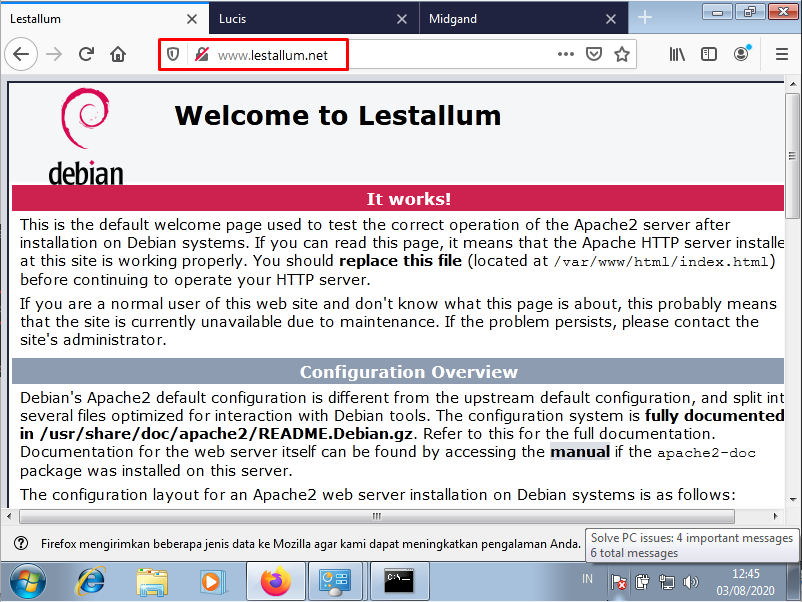The width and height of the screenshot is (802, 602).
Task: Open a new tab with plus
Action: click(645, 18)
